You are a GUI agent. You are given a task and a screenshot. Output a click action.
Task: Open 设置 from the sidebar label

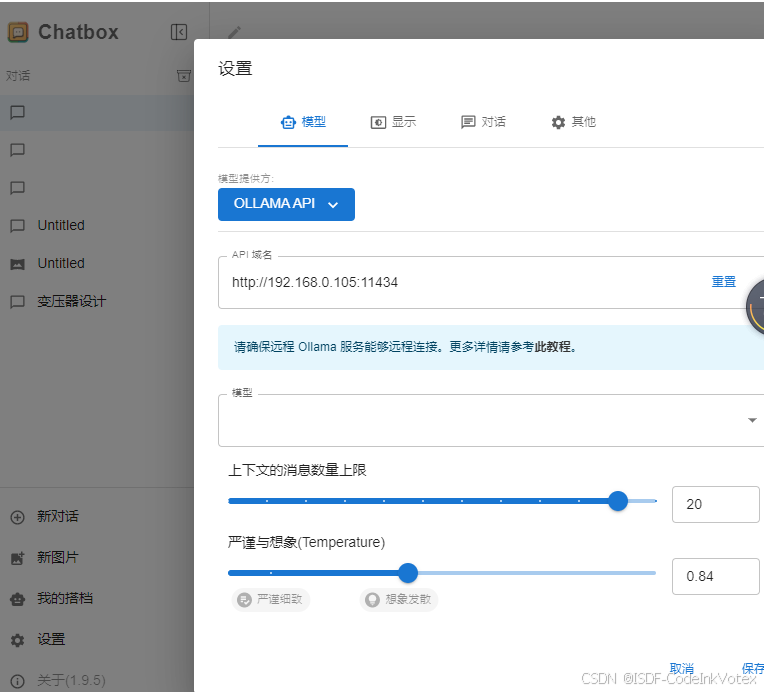coord(51,639)
